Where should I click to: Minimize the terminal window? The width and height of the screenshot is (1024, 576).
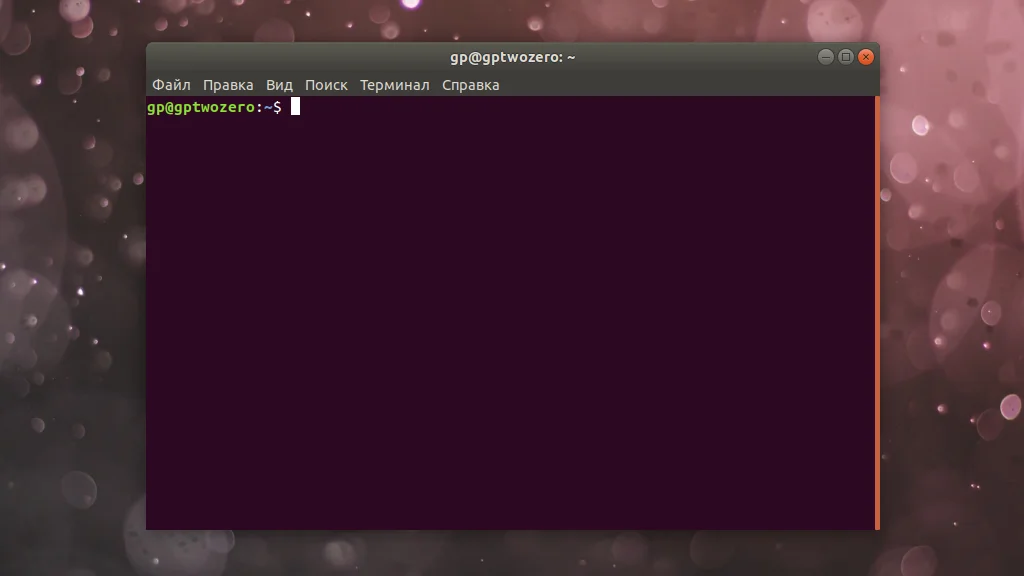[x=825, y=57]
